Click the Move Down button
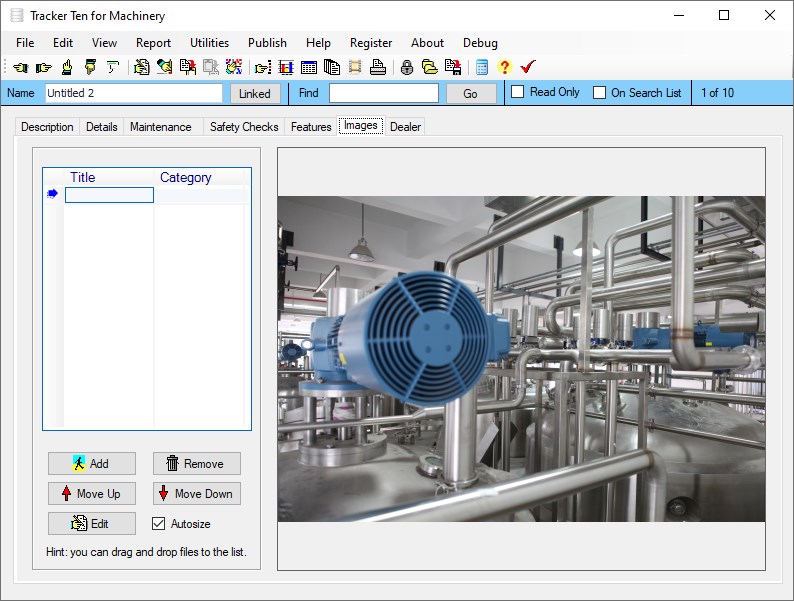 pyautogui.click(x=196, y=493)
